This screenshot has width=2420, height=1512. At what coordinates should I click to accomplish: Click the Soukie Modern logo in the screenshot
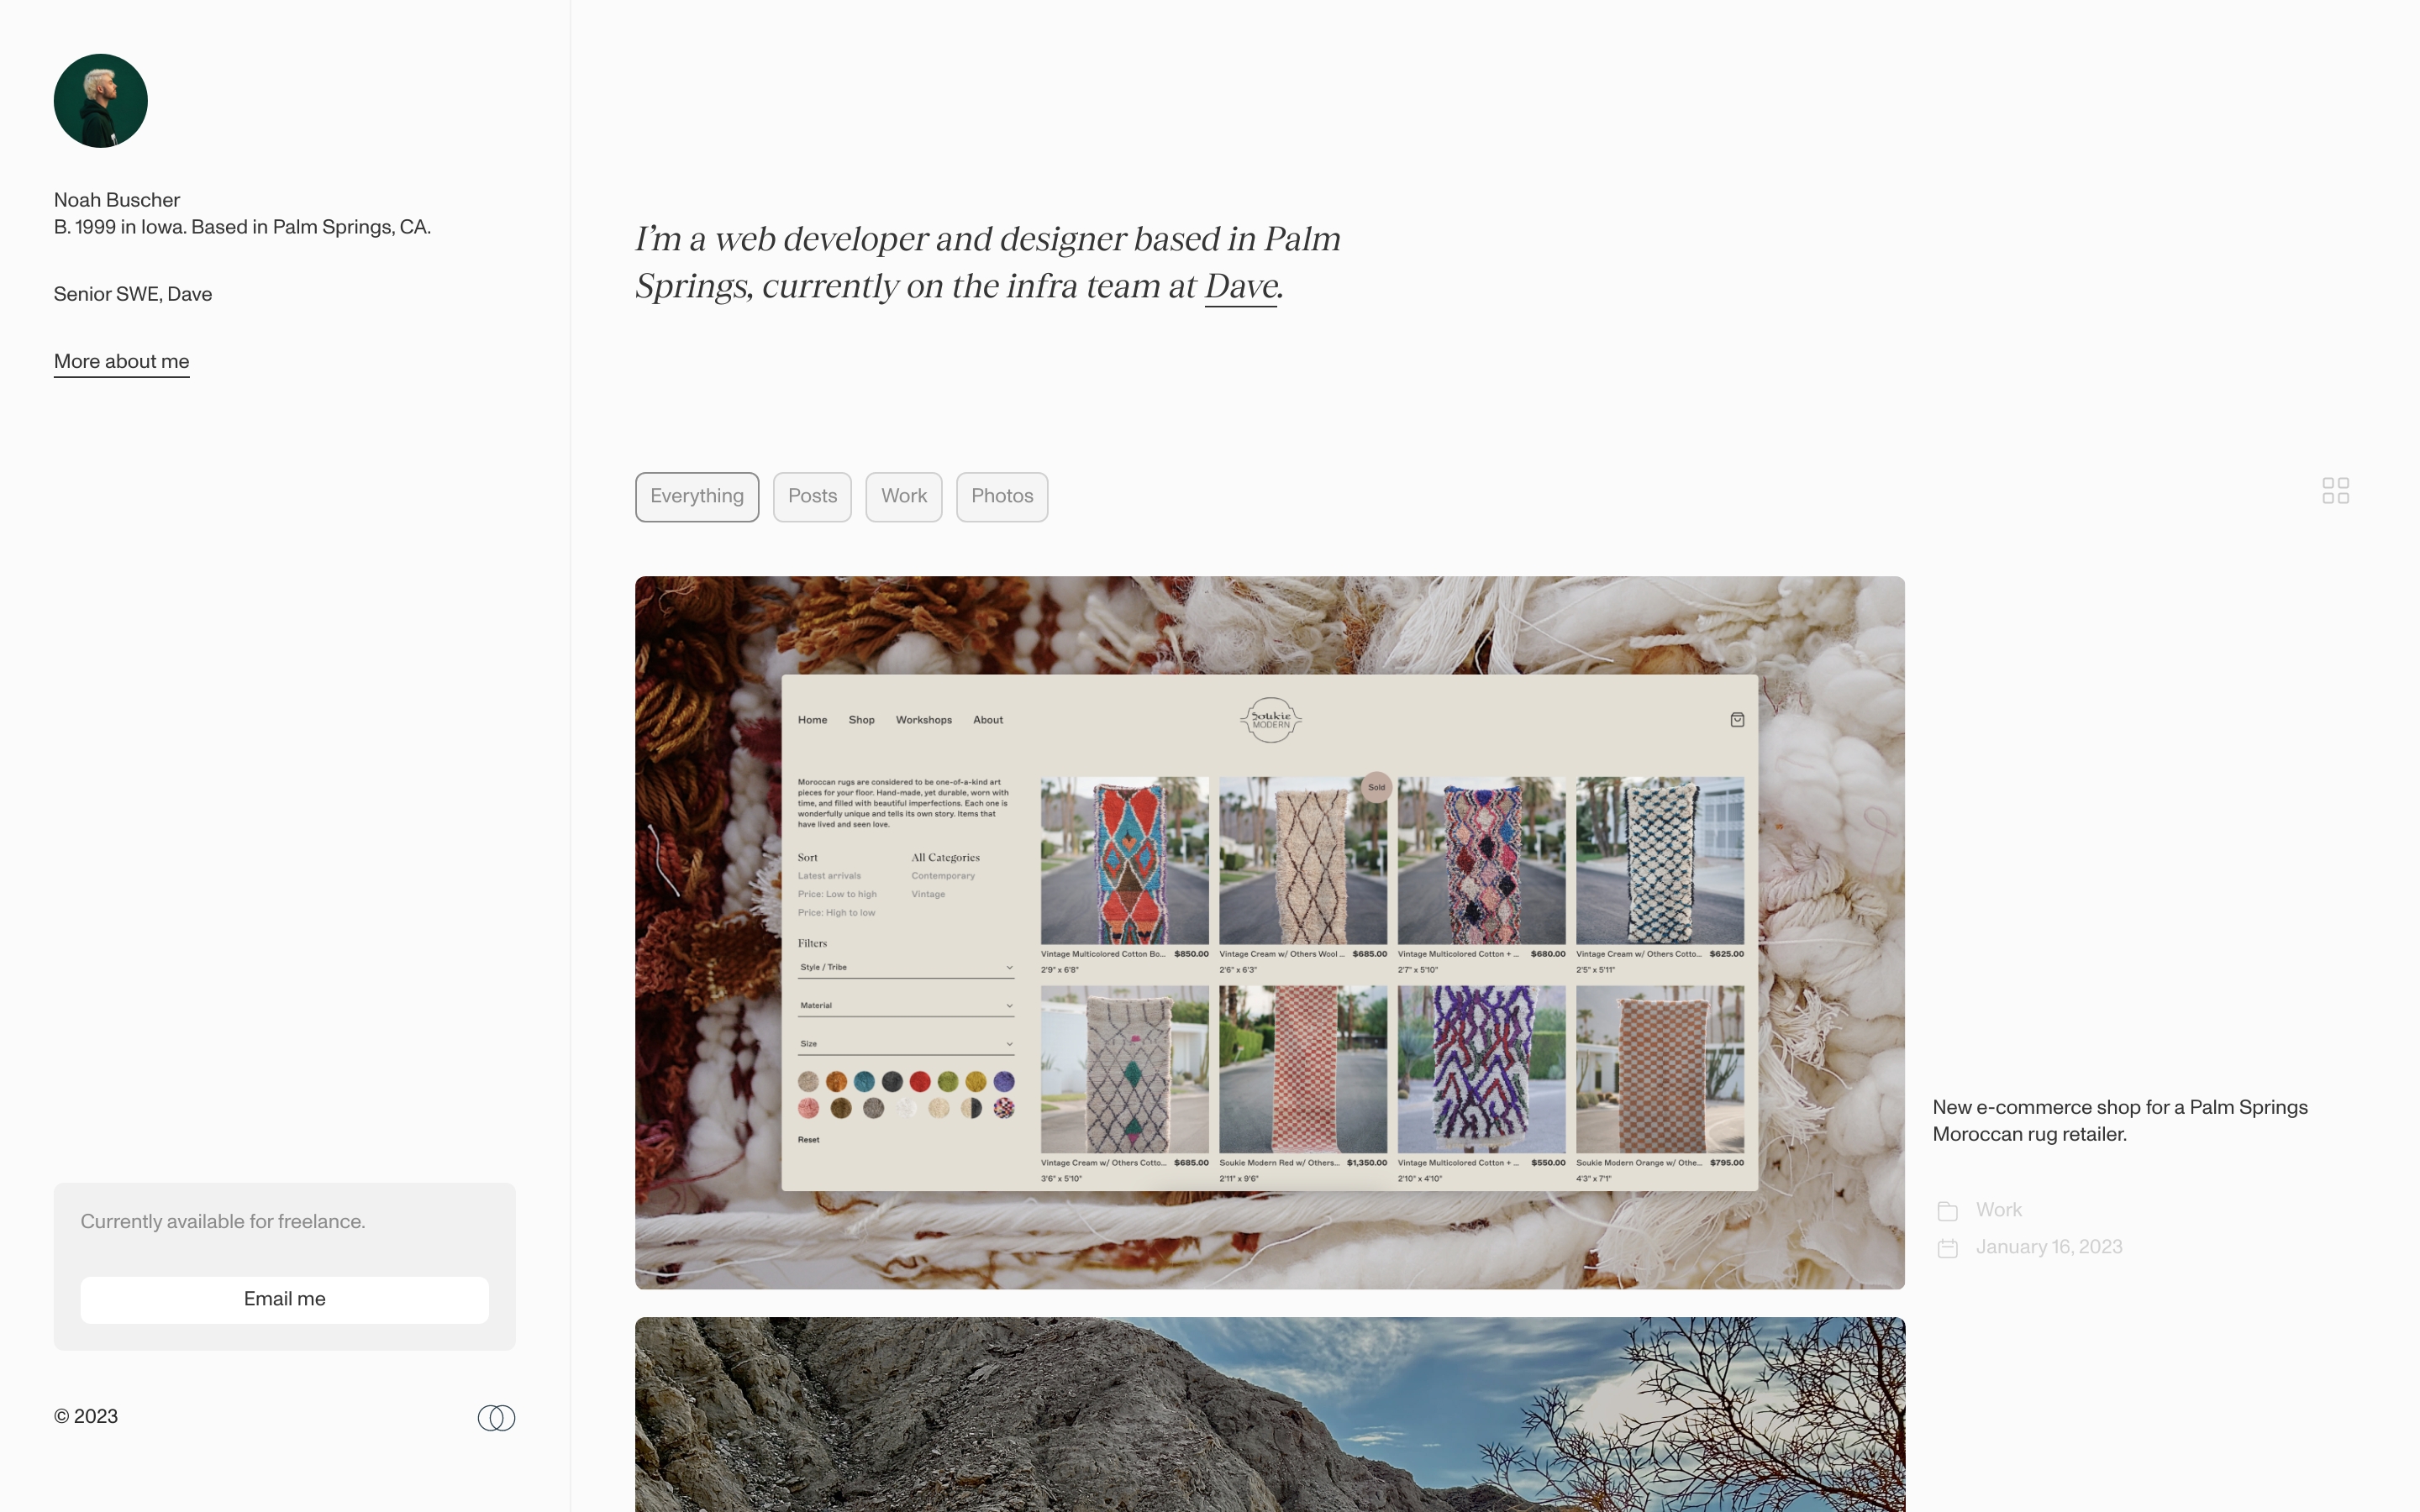pos(1270,720)
